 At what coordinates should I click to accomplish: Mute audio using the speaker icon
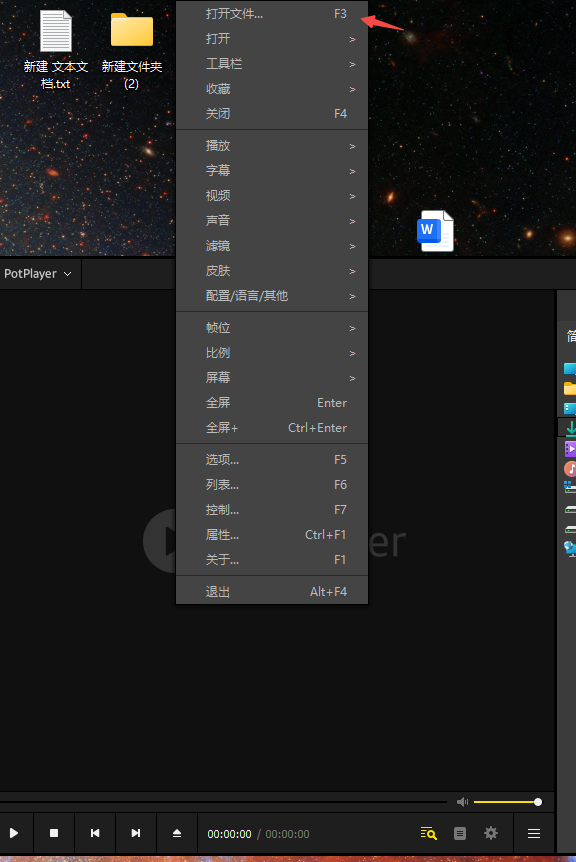[462, 802]
